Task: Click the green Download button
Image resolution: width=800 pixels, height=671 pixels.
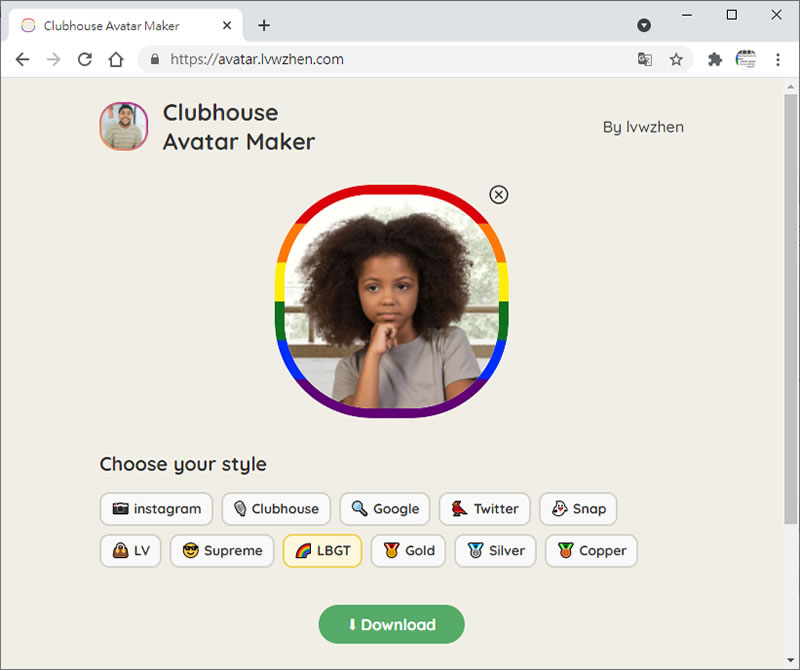Action: point(391,625)
